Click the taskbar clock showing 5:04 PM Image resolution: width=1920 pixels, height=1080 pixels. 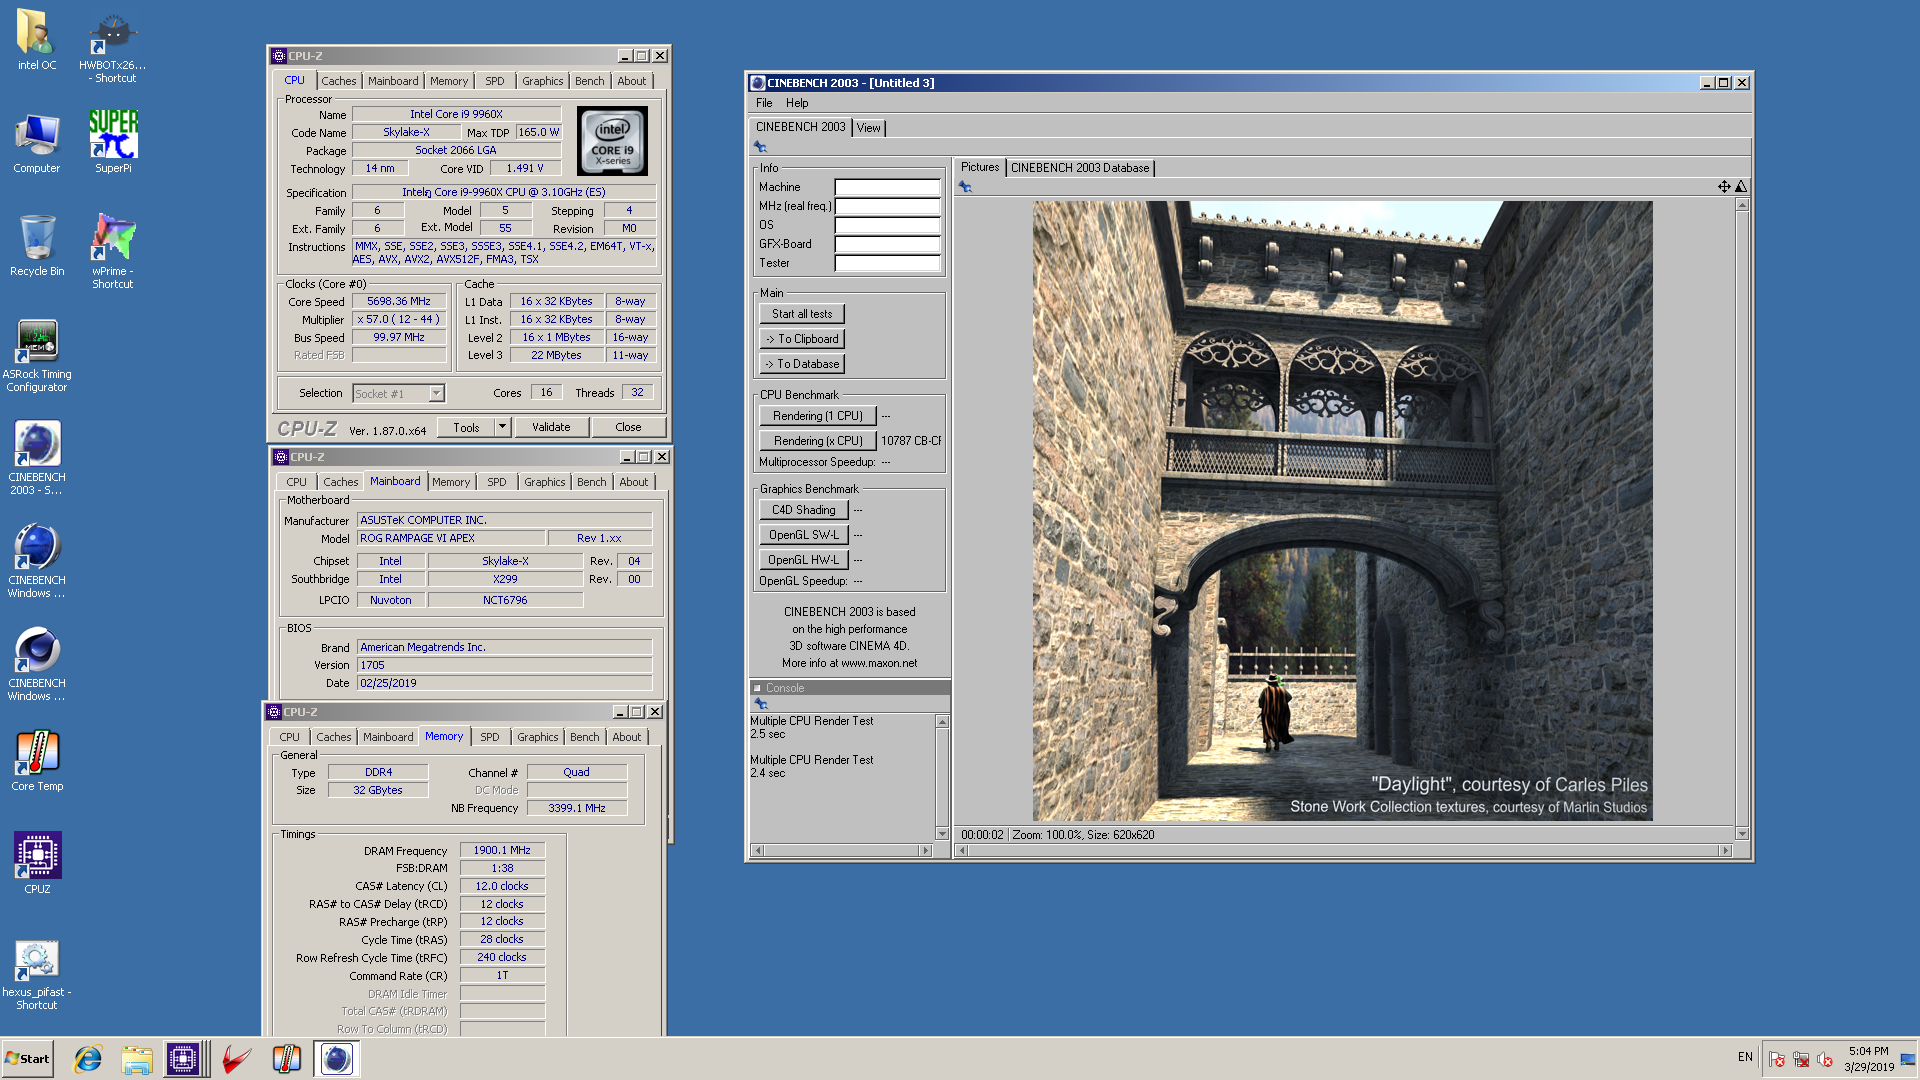coord(1868,1059)
